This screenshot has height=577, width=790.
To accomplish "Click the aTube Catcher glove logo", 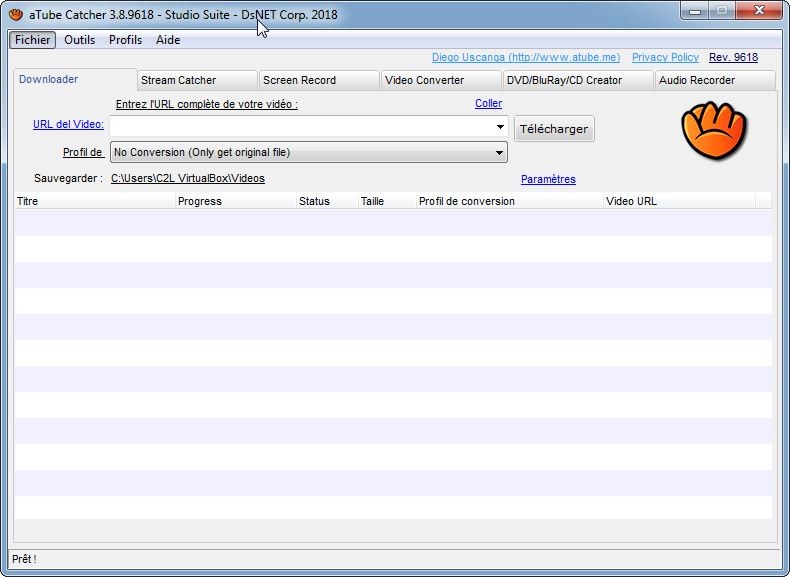I will [714, 130].
